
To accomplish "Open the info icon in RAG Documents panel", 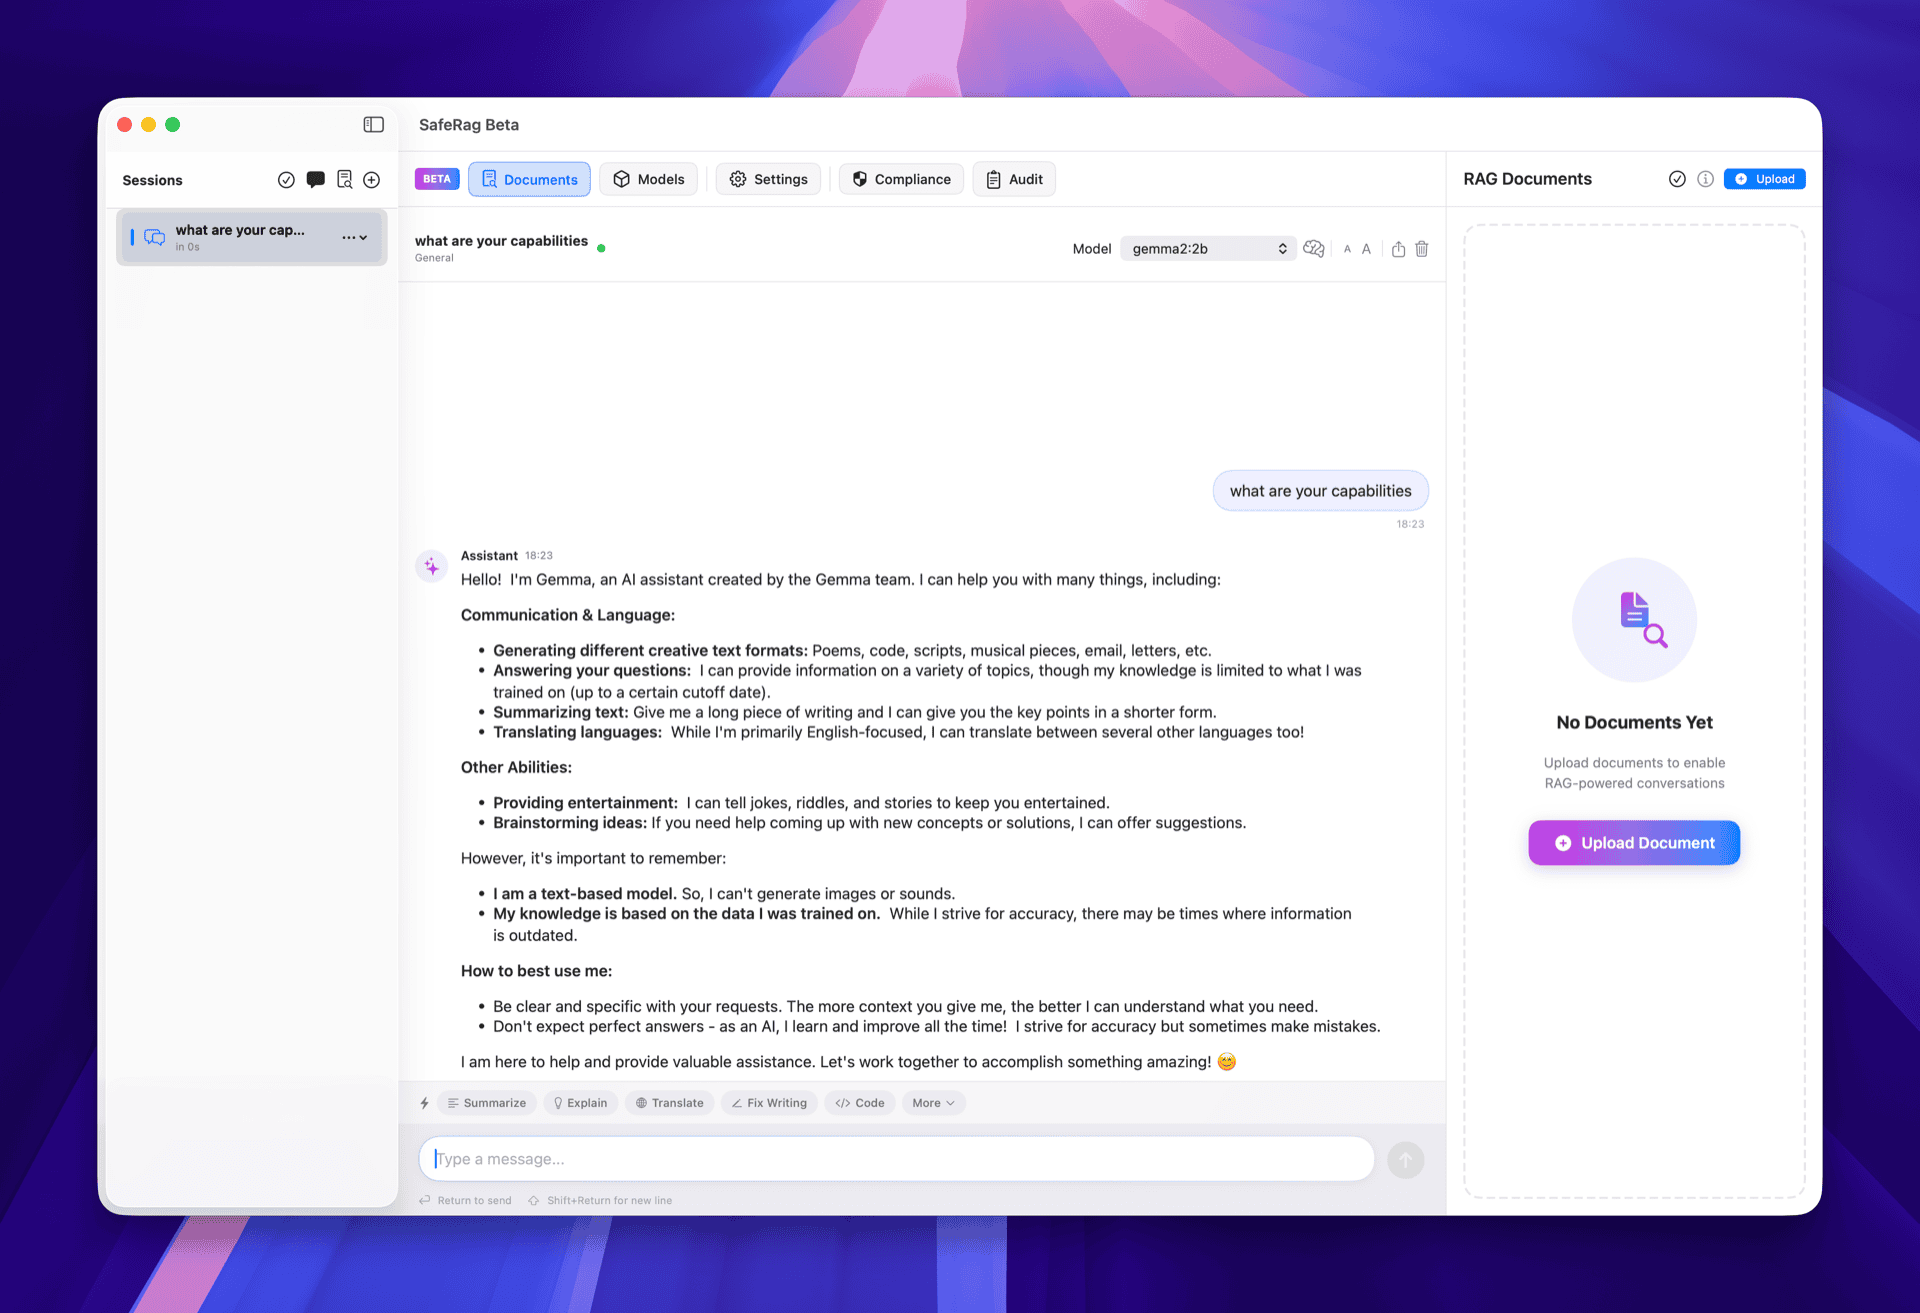I will coord(1707,179).
